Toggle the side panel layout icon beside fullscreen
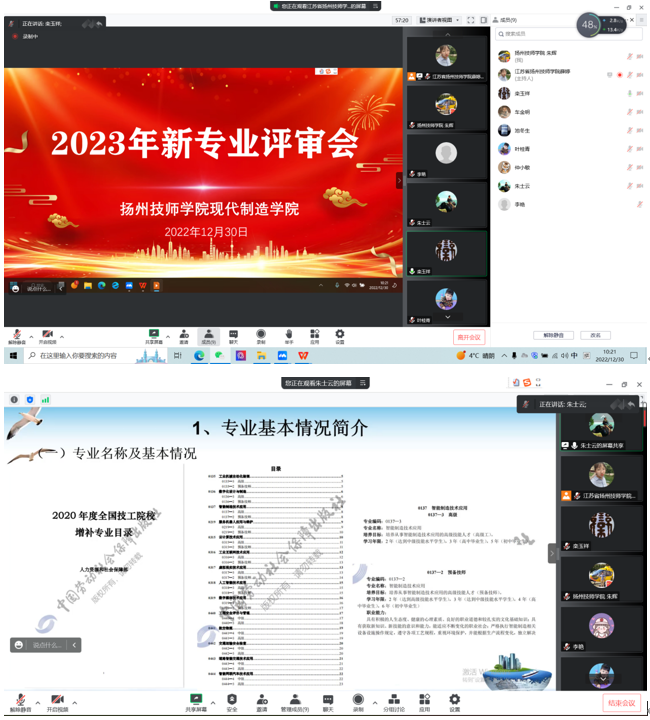The height and width of the screenshot is (720, 650). click(x=483, y=20)
